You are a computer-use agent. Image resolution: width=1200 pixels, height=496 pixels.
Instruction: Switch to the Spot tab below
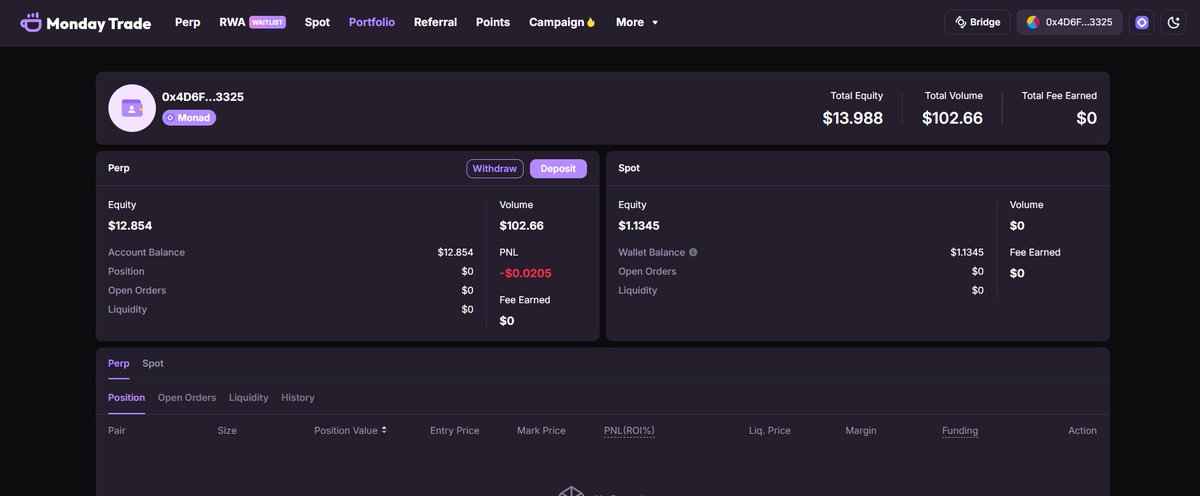pyautogui.click(x=153, y=363)
